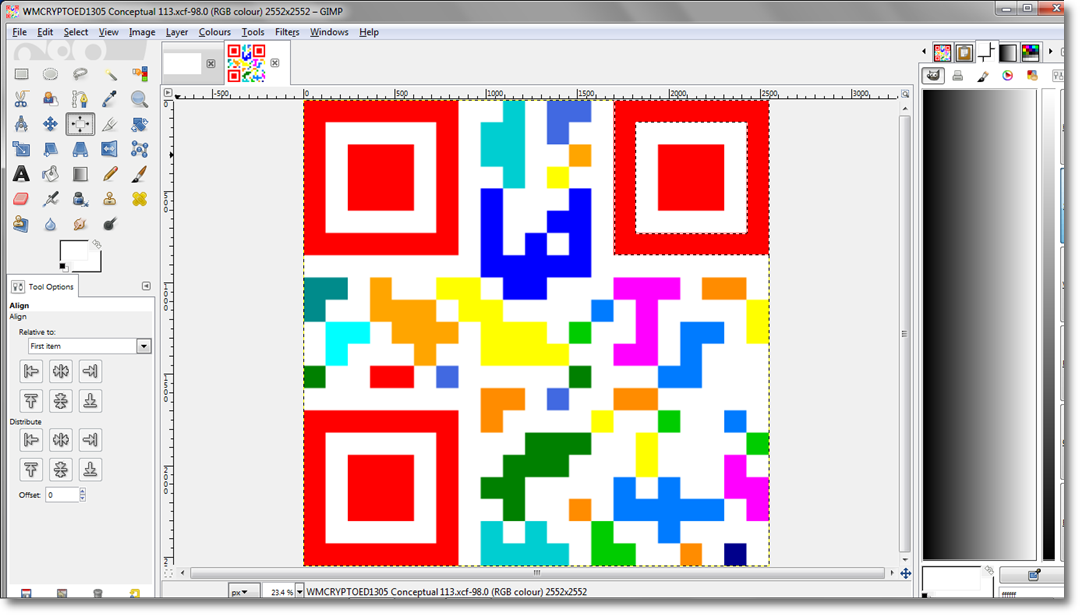Image resolution: width=1080 pixels, height=615 pixels.
Task: Select the Bucket Fill tool
Action: pos(50,174)
